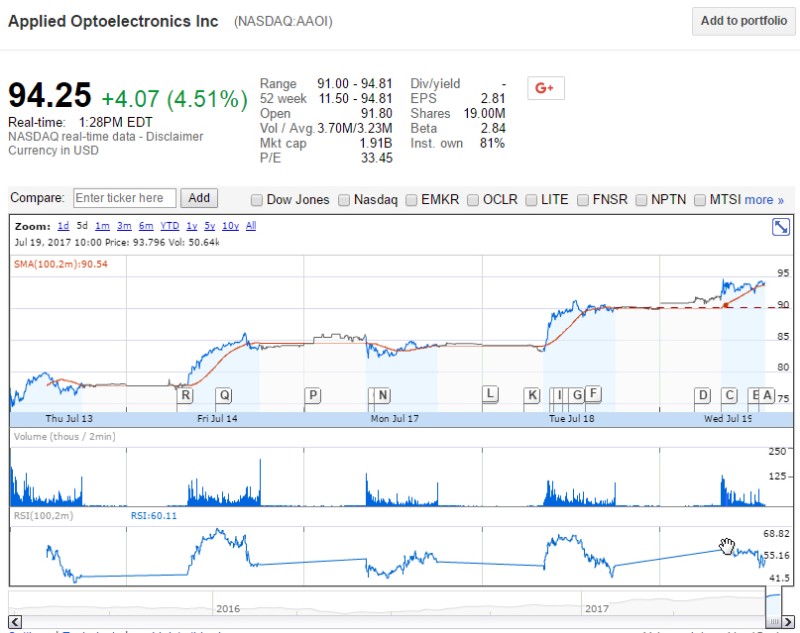Open news marker N on chart
The width and height of the screenshot is (800, 633).
click(x=383, y=395)
